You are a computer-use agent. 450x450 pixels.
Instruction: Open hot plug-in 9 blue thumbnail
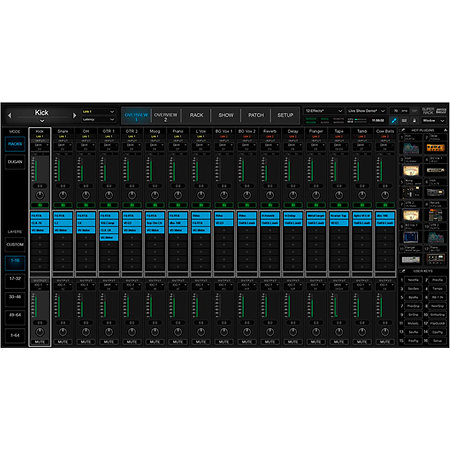tap(411, 237)
